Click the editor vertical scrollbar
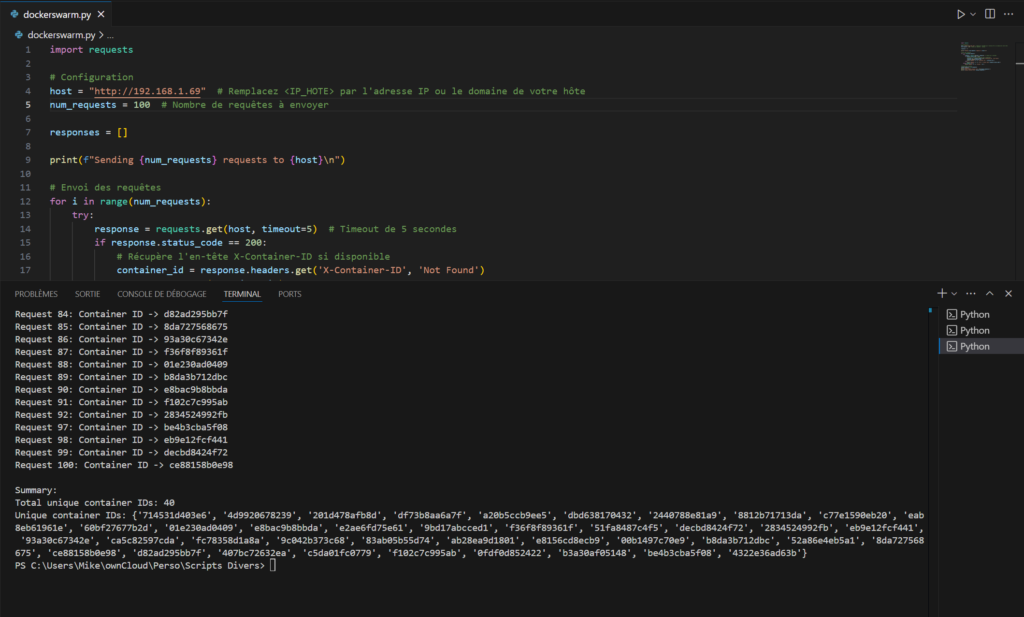The height and width of the screenshot is (617, 1024). [1019, 160]
